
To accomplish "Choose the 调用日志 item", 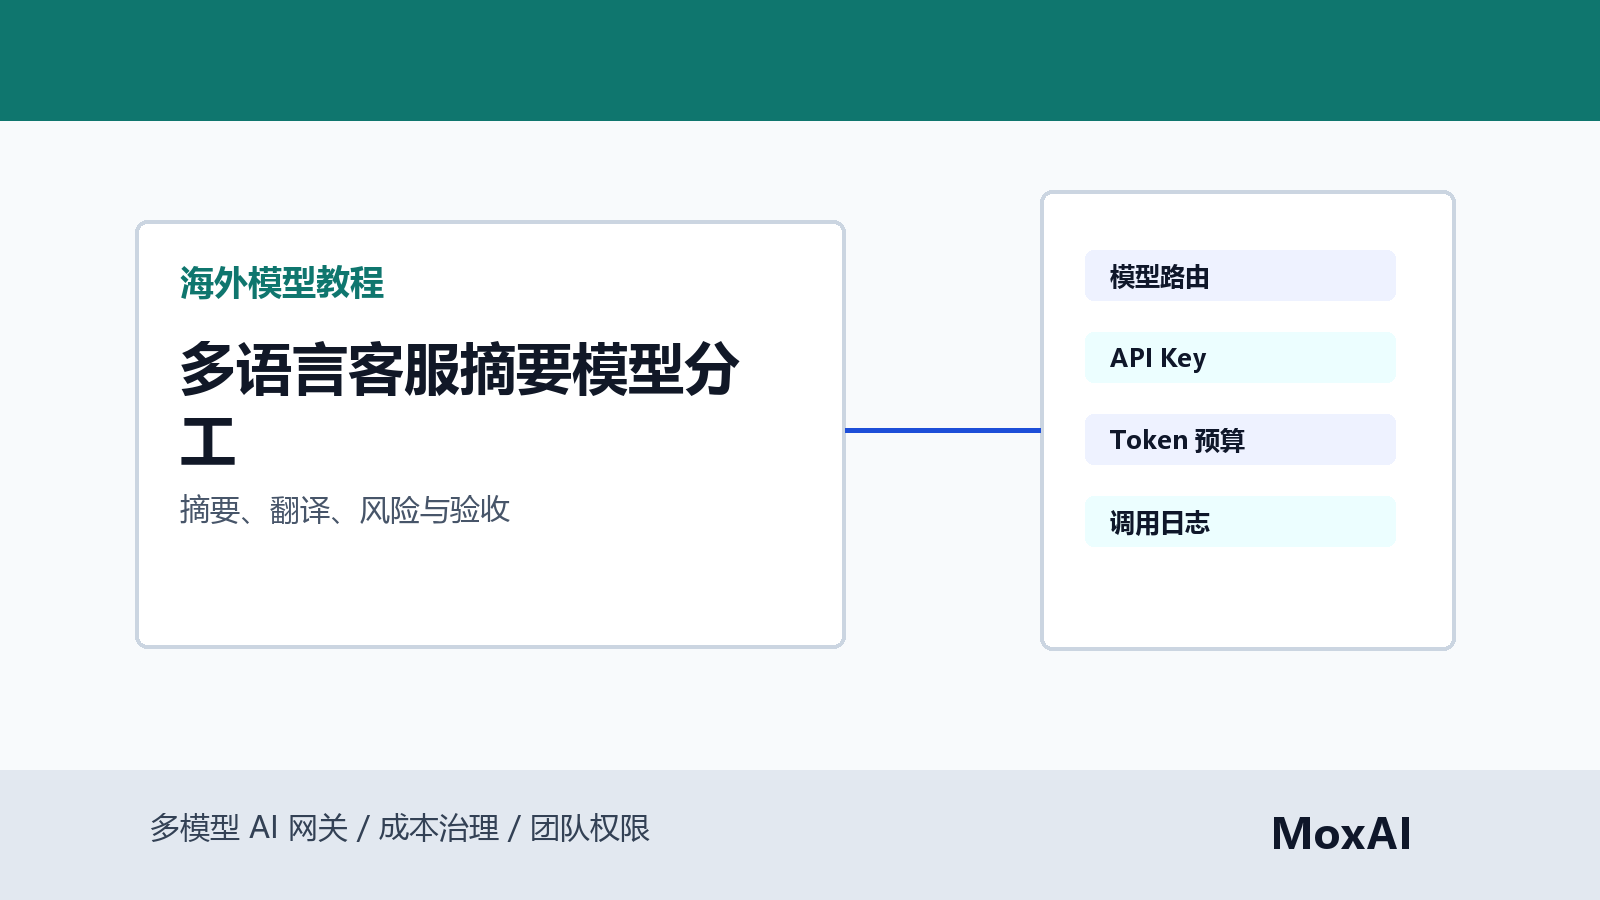I will coord(1240,522).
